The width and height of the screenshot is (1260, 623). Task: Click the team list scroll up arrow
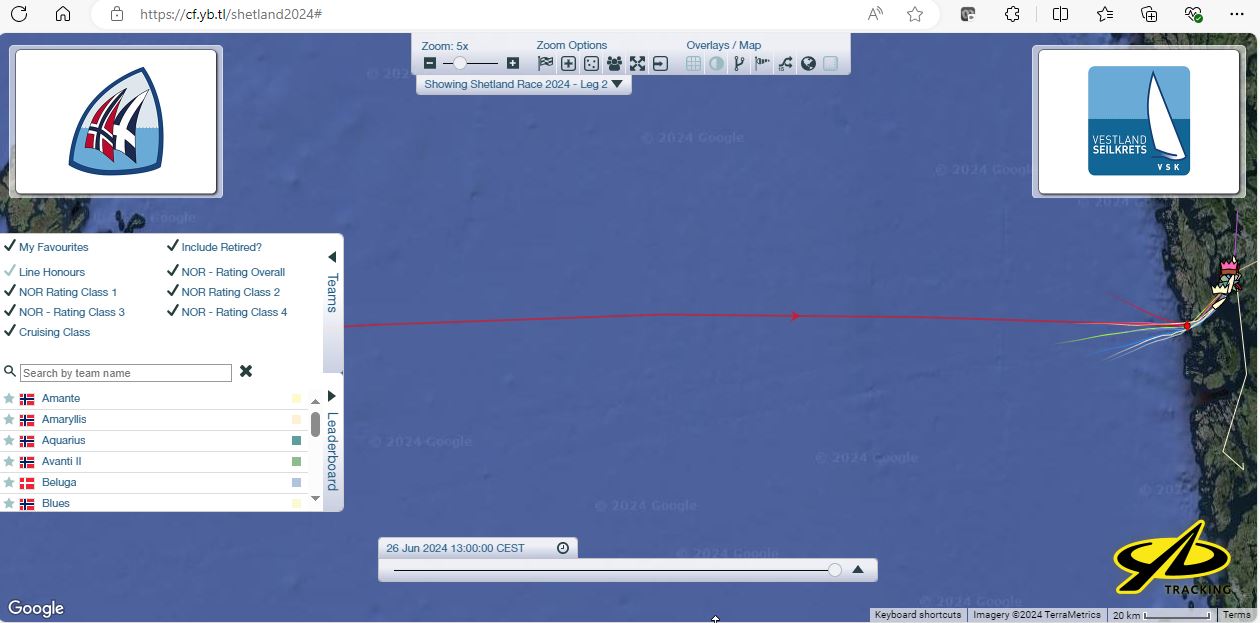tap(316, 401)
